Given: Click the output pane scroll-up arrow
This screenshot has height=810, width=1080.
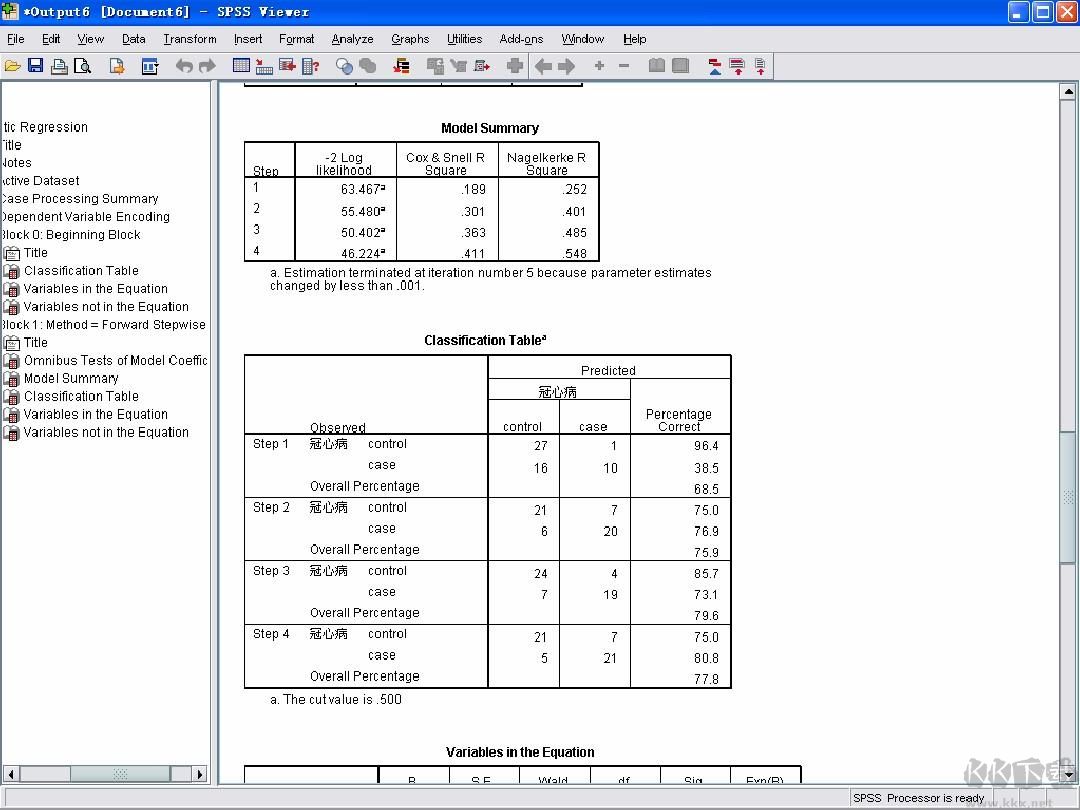Looking at the screenshot, I should tap(1068, 90).
